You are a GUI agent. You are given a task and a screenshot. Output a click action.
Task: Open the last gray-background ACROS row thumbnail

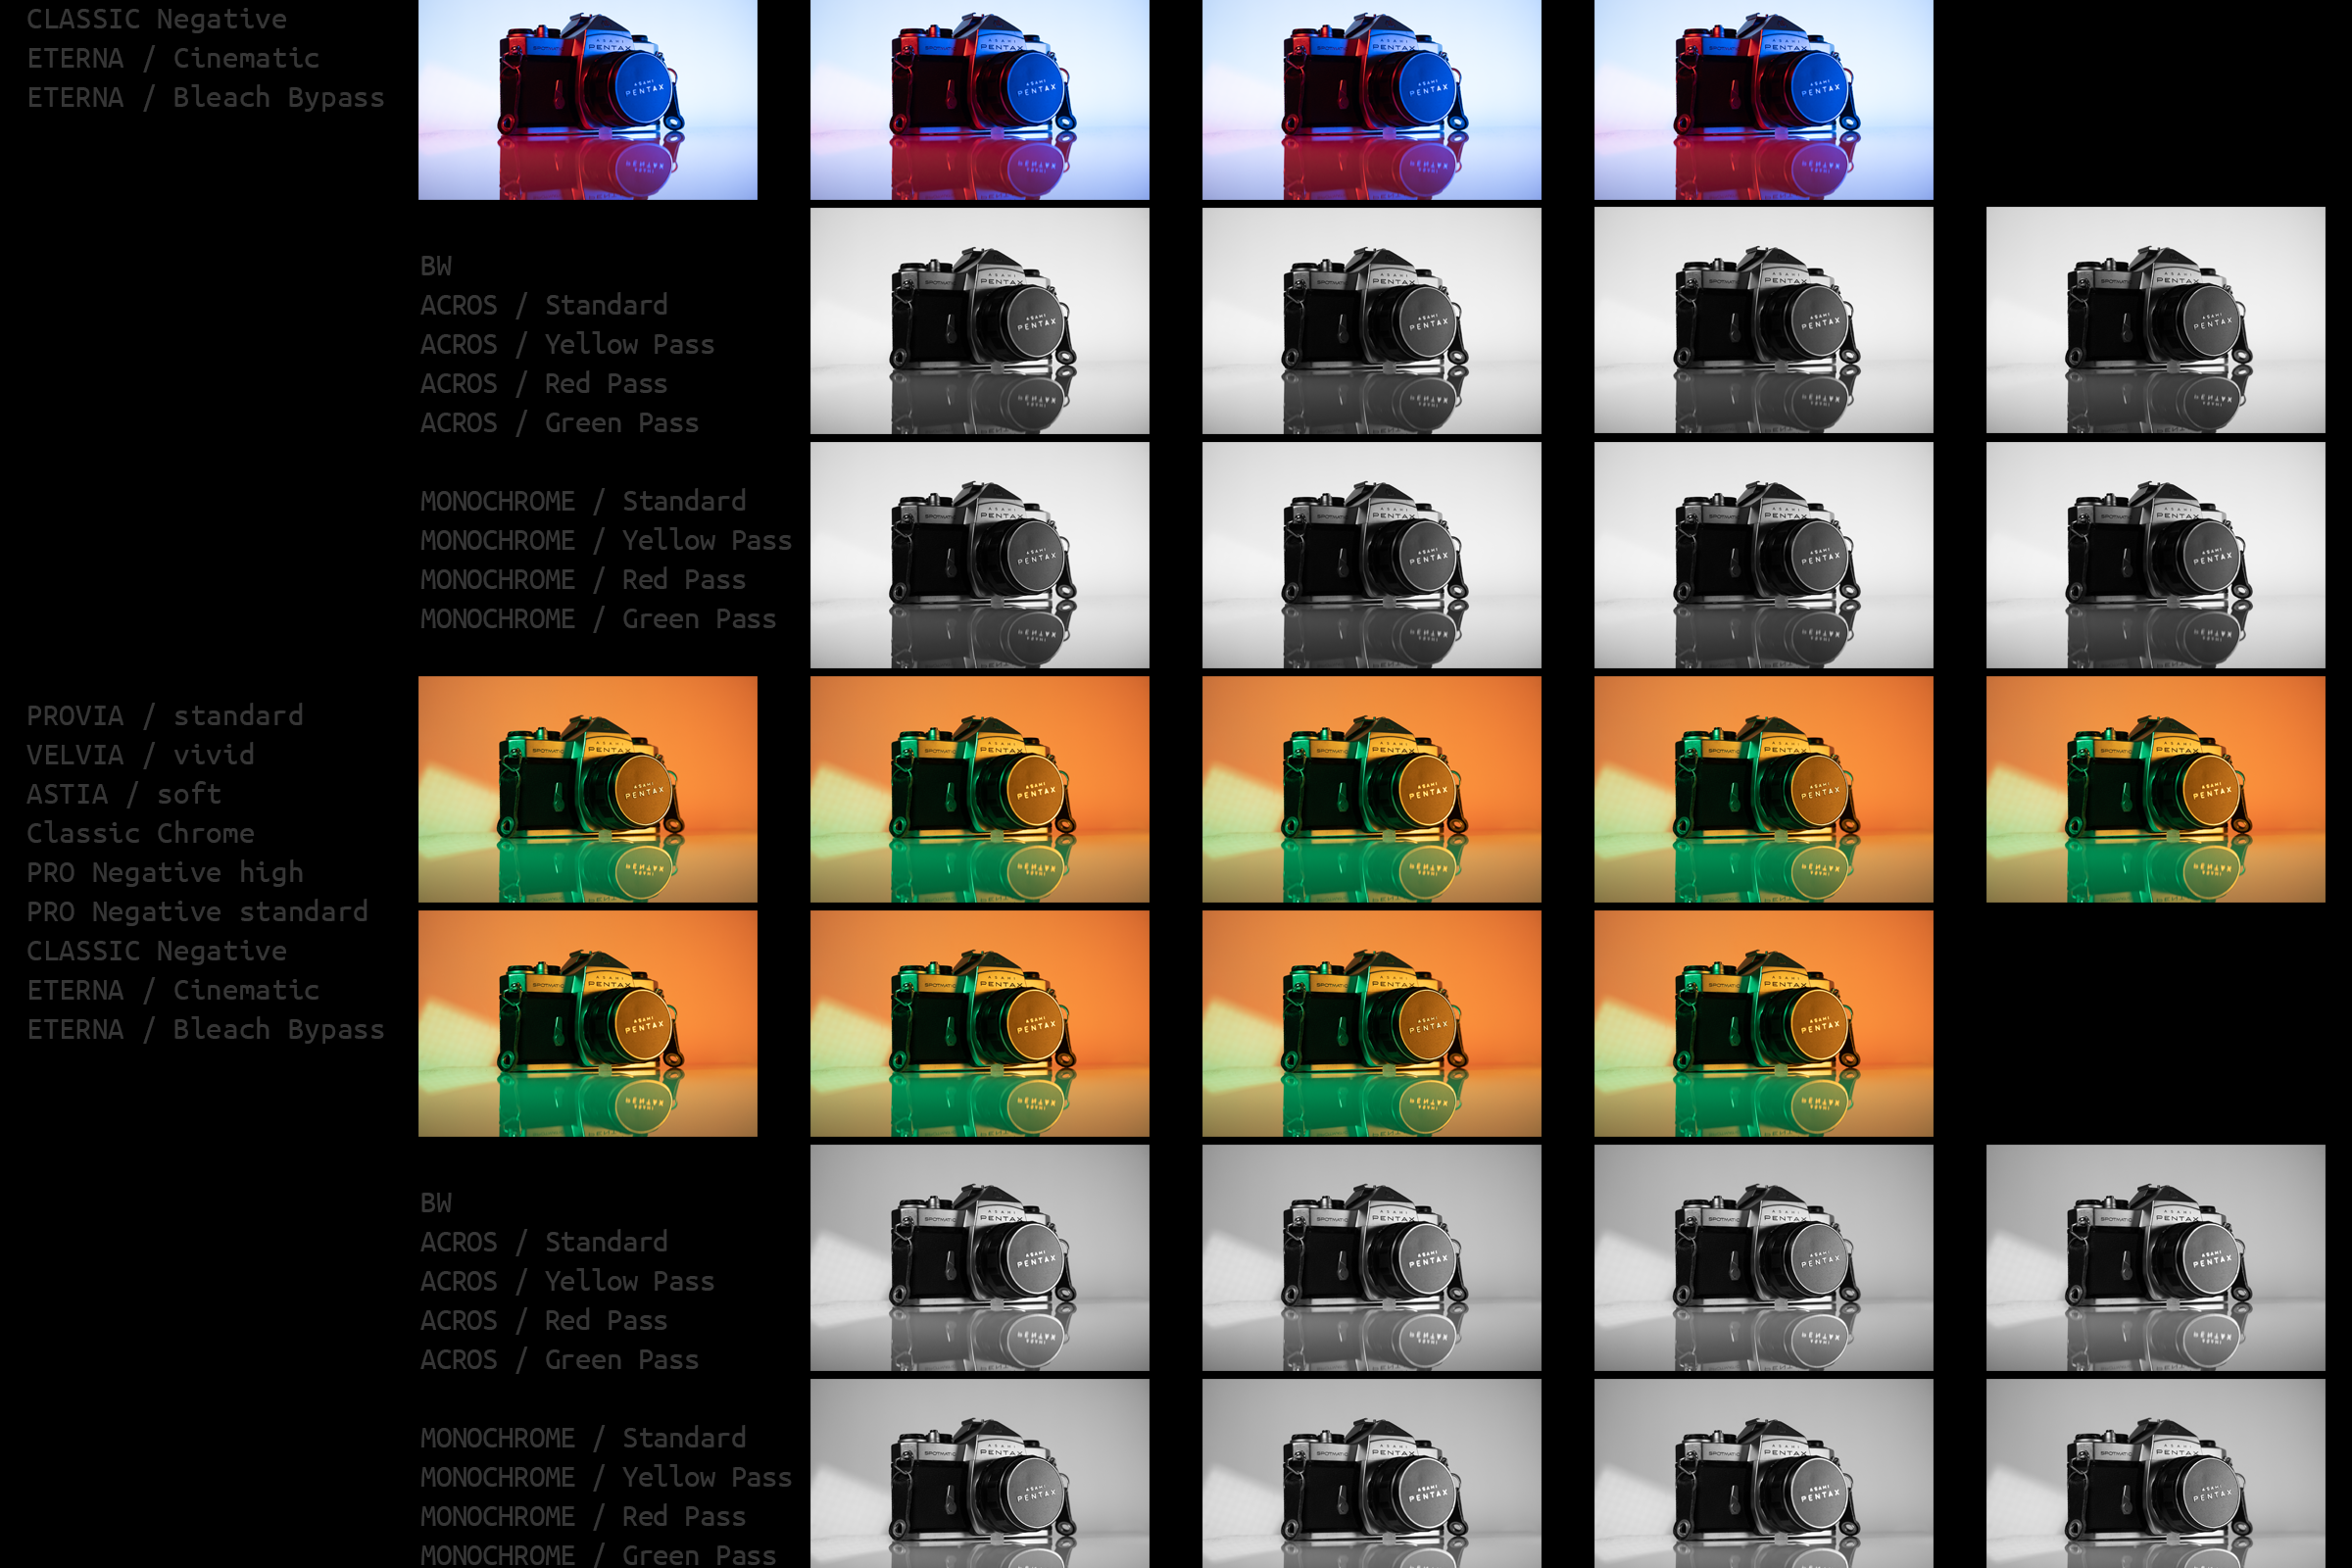point(2156,1258)
